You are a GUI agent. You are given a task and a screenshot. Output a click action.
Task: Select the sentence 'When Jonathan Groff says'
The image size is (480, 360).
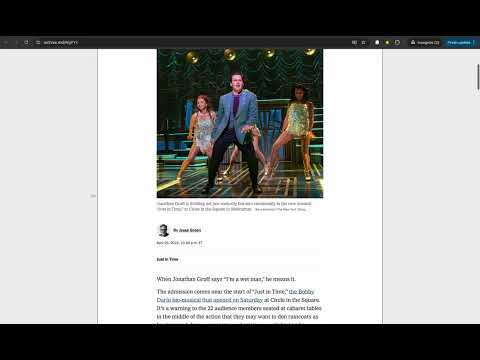(226, 279)
